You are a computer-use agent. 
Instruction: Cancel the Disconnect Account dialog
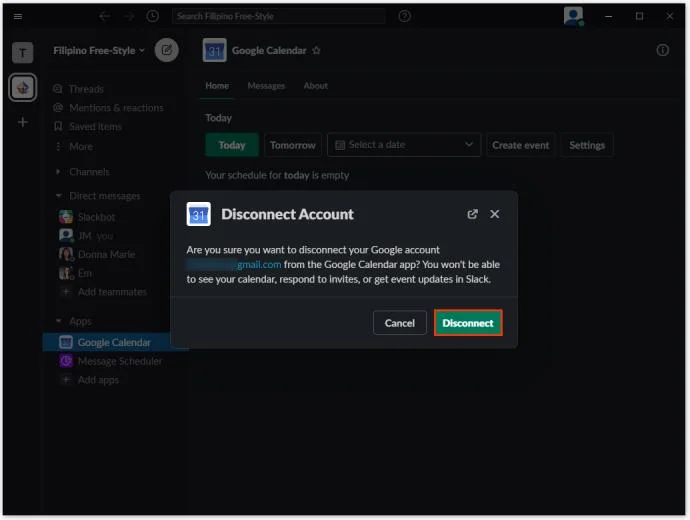point(400,323)
